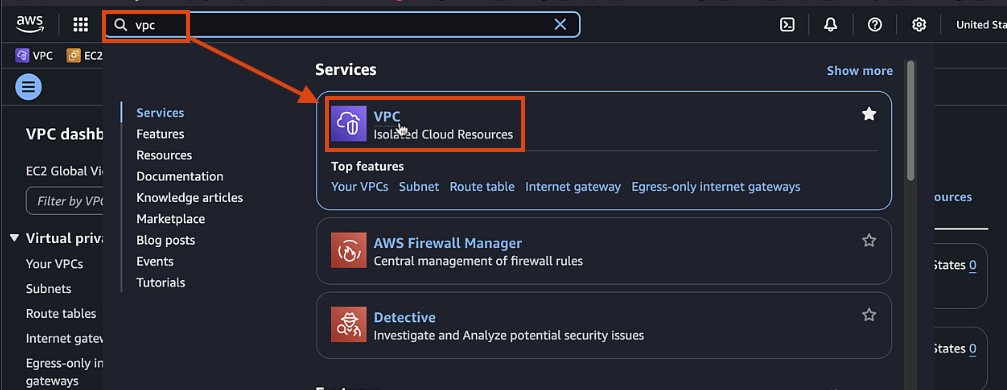Open Subnet top feature link
The width and height of the screenshot is (1007, 390).
point(419,186)
